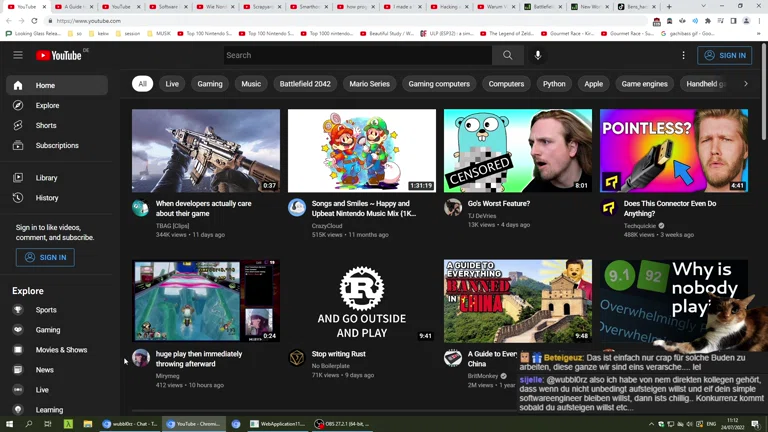Open Windows Start menu
The height and width of the screenshot is (432, 768).
[9, 424]
